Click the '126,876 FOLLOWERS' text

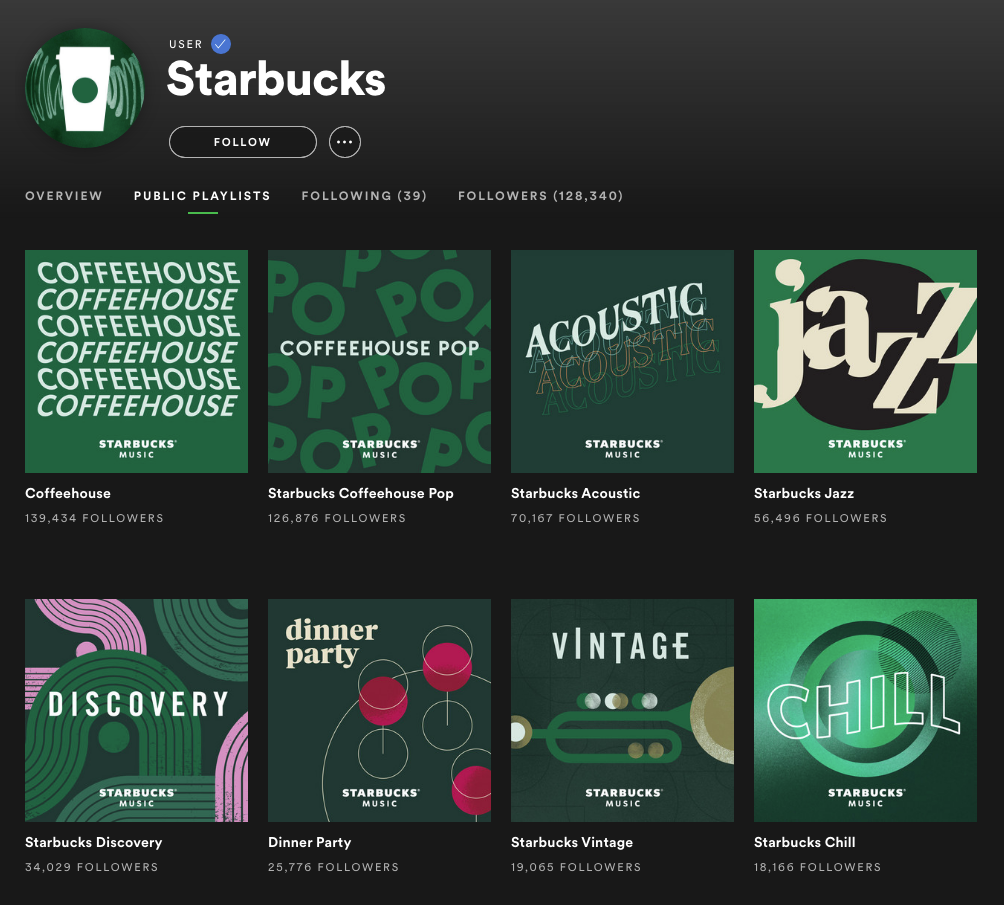point(337,518)
